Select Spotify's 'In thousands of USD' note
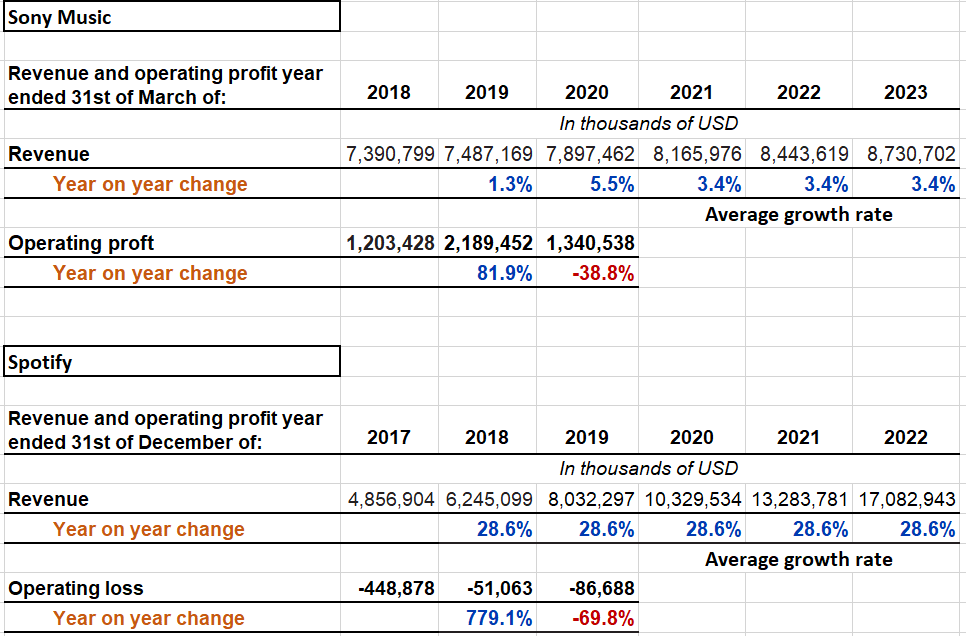 648,468
